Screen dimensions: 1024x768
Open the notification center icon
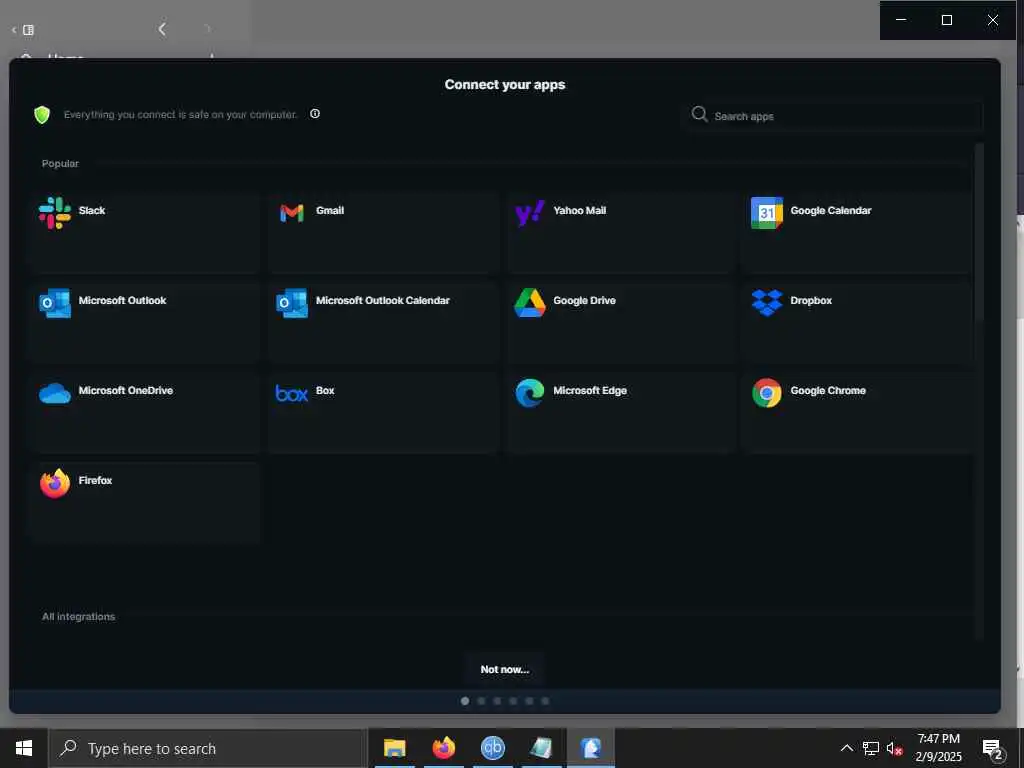[x=992, y=748]
